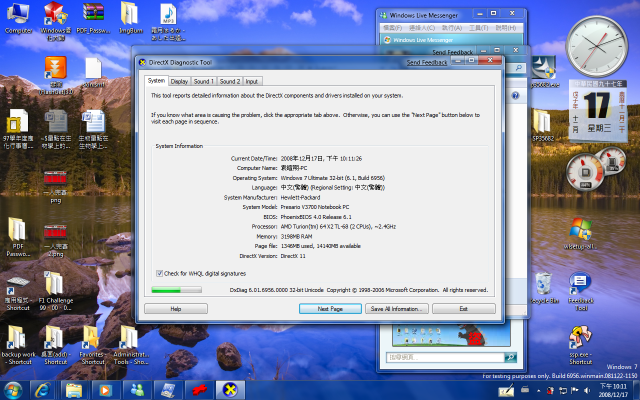Click the Messenger search button
The height and width of the screenshot is (400, 640).
click(x=510, y=357)
